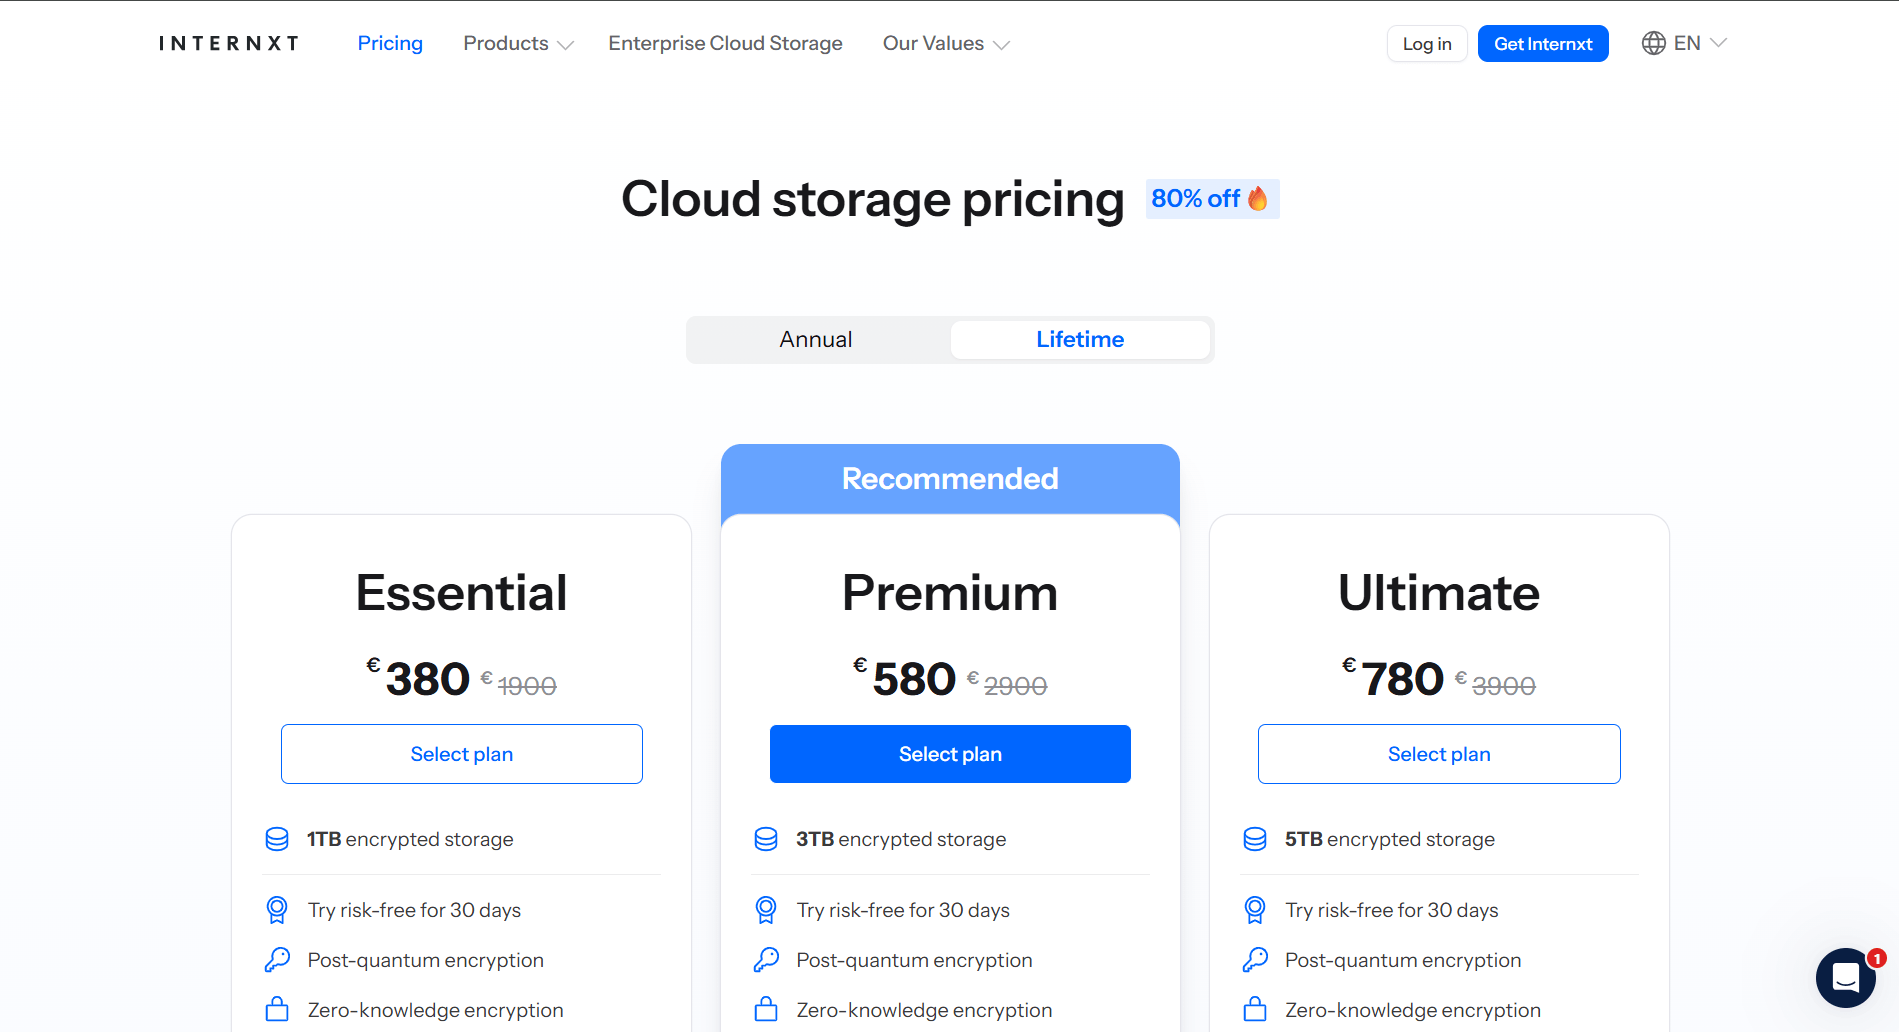Click the Log in button

1427,44
